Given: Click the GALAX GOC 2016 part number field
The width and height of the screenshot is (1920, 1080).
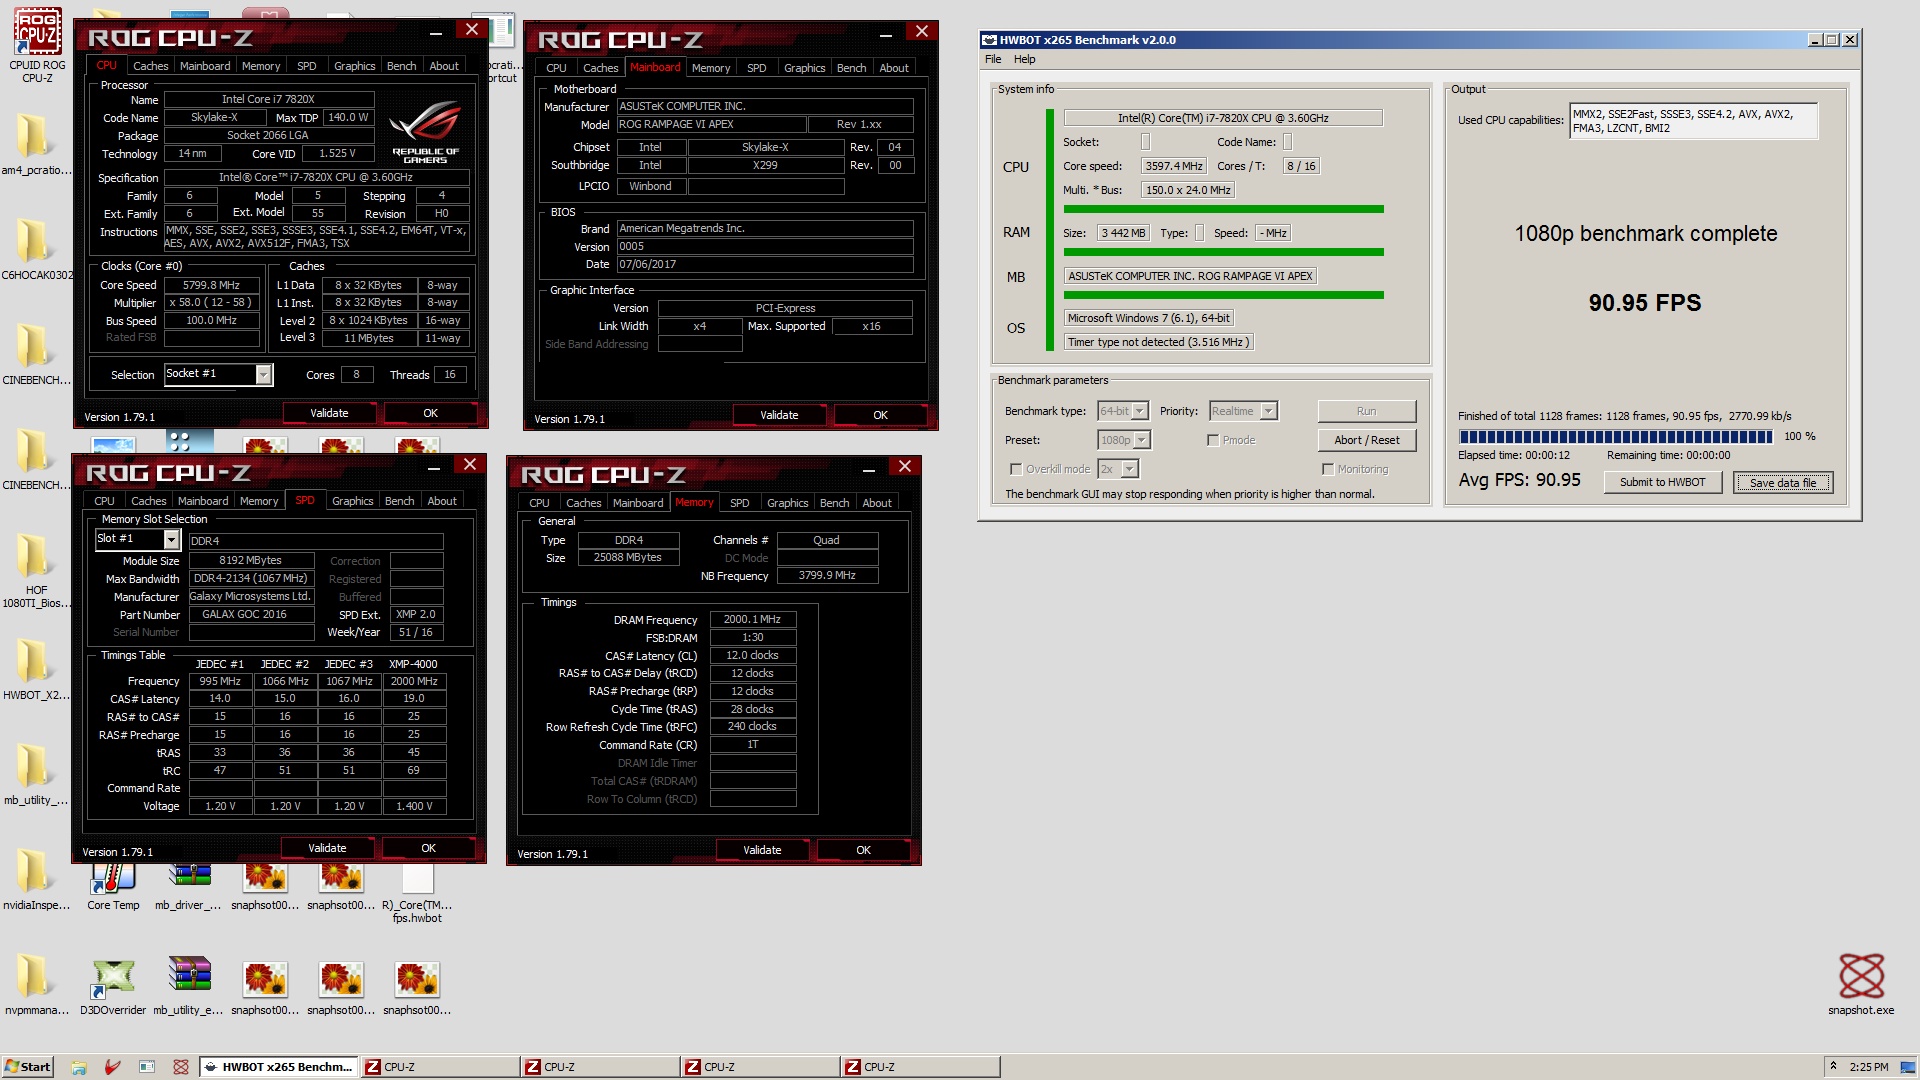Looking at the screenshot, I should [250, 615].
